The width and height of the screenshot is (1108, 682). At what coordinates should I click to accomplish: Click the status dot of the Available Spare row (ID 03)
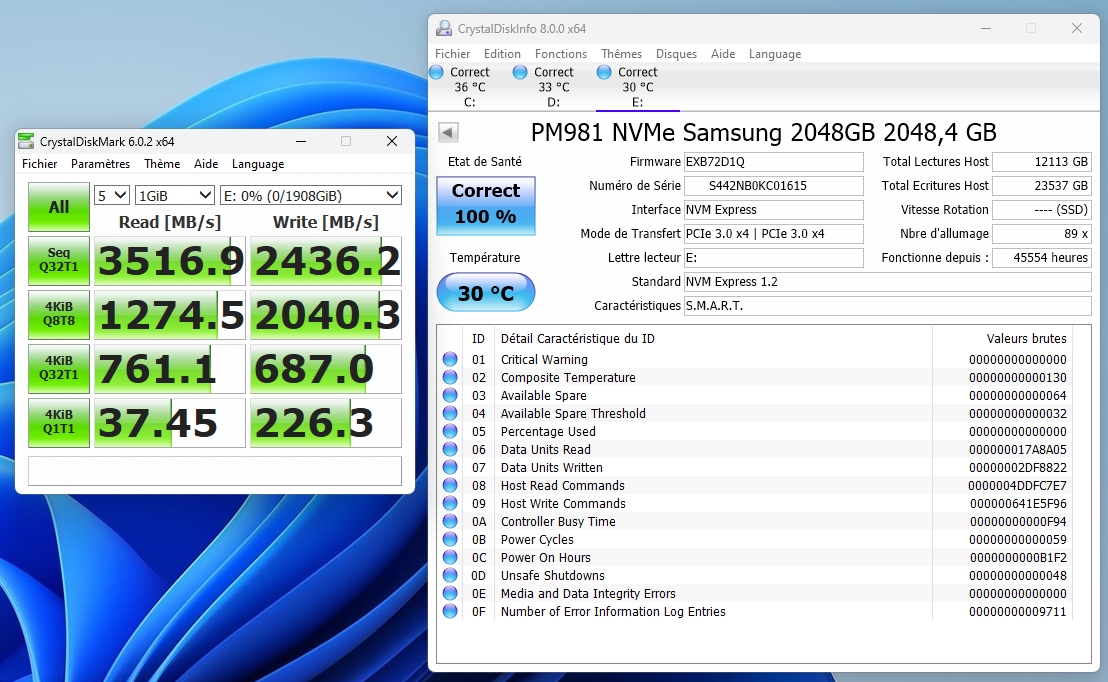[x=450, y=395]
